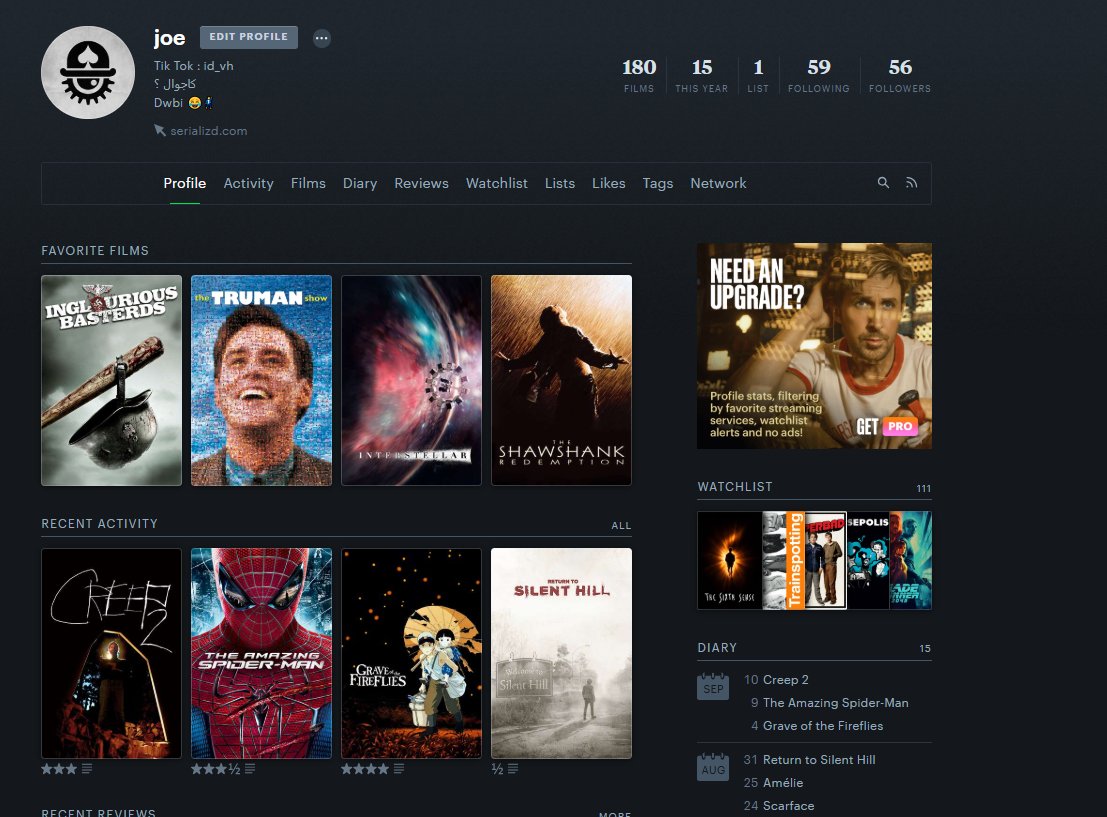The width and height of the screenshot is (1107, 817).
Task: Open The Amazing Spider-Man activity poster
Action: point(261,653)
